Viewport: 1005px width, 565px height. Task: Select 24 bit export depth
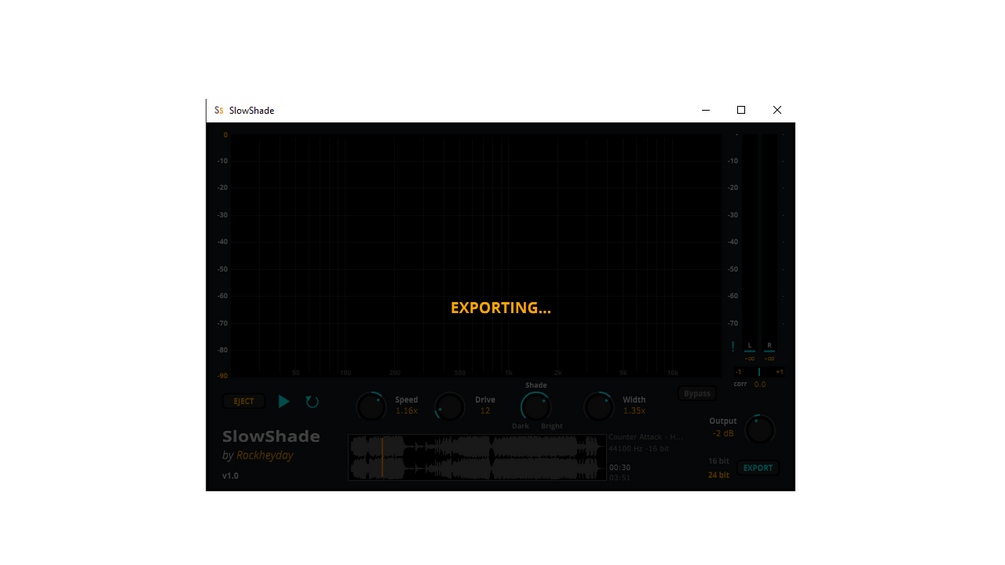(718, 475)
